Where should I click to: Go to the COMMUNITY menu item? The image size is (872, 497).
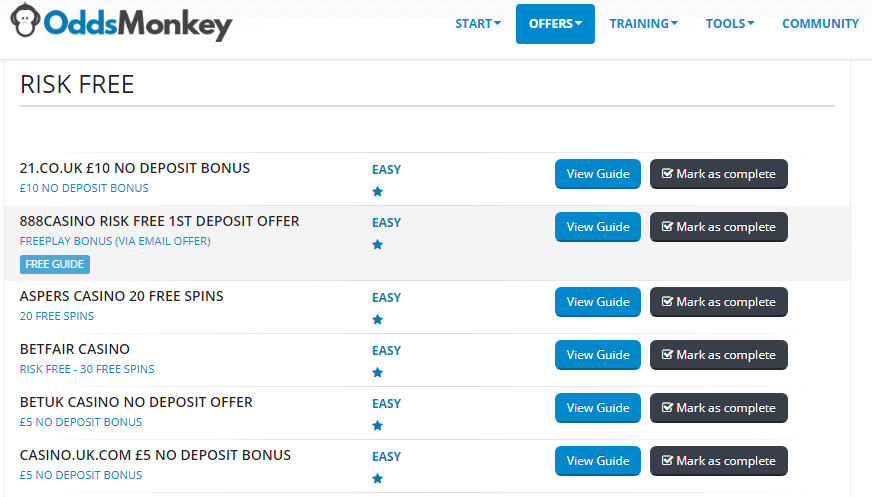pyautogui.click(x=820, y=24)
